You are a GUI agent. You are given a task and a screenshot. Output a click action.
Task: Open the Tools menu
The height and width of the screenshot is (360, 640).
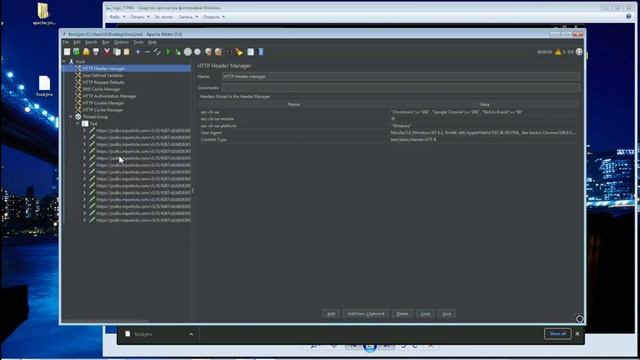(139, 42)
